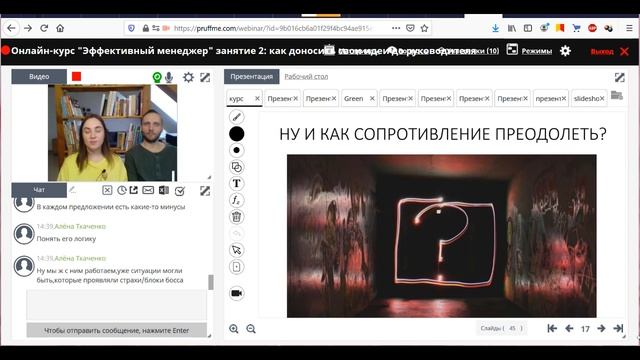The width and height of the screenshot is (640, 360).
Task: Choose the small black dot brush
Action: point(236,150)
